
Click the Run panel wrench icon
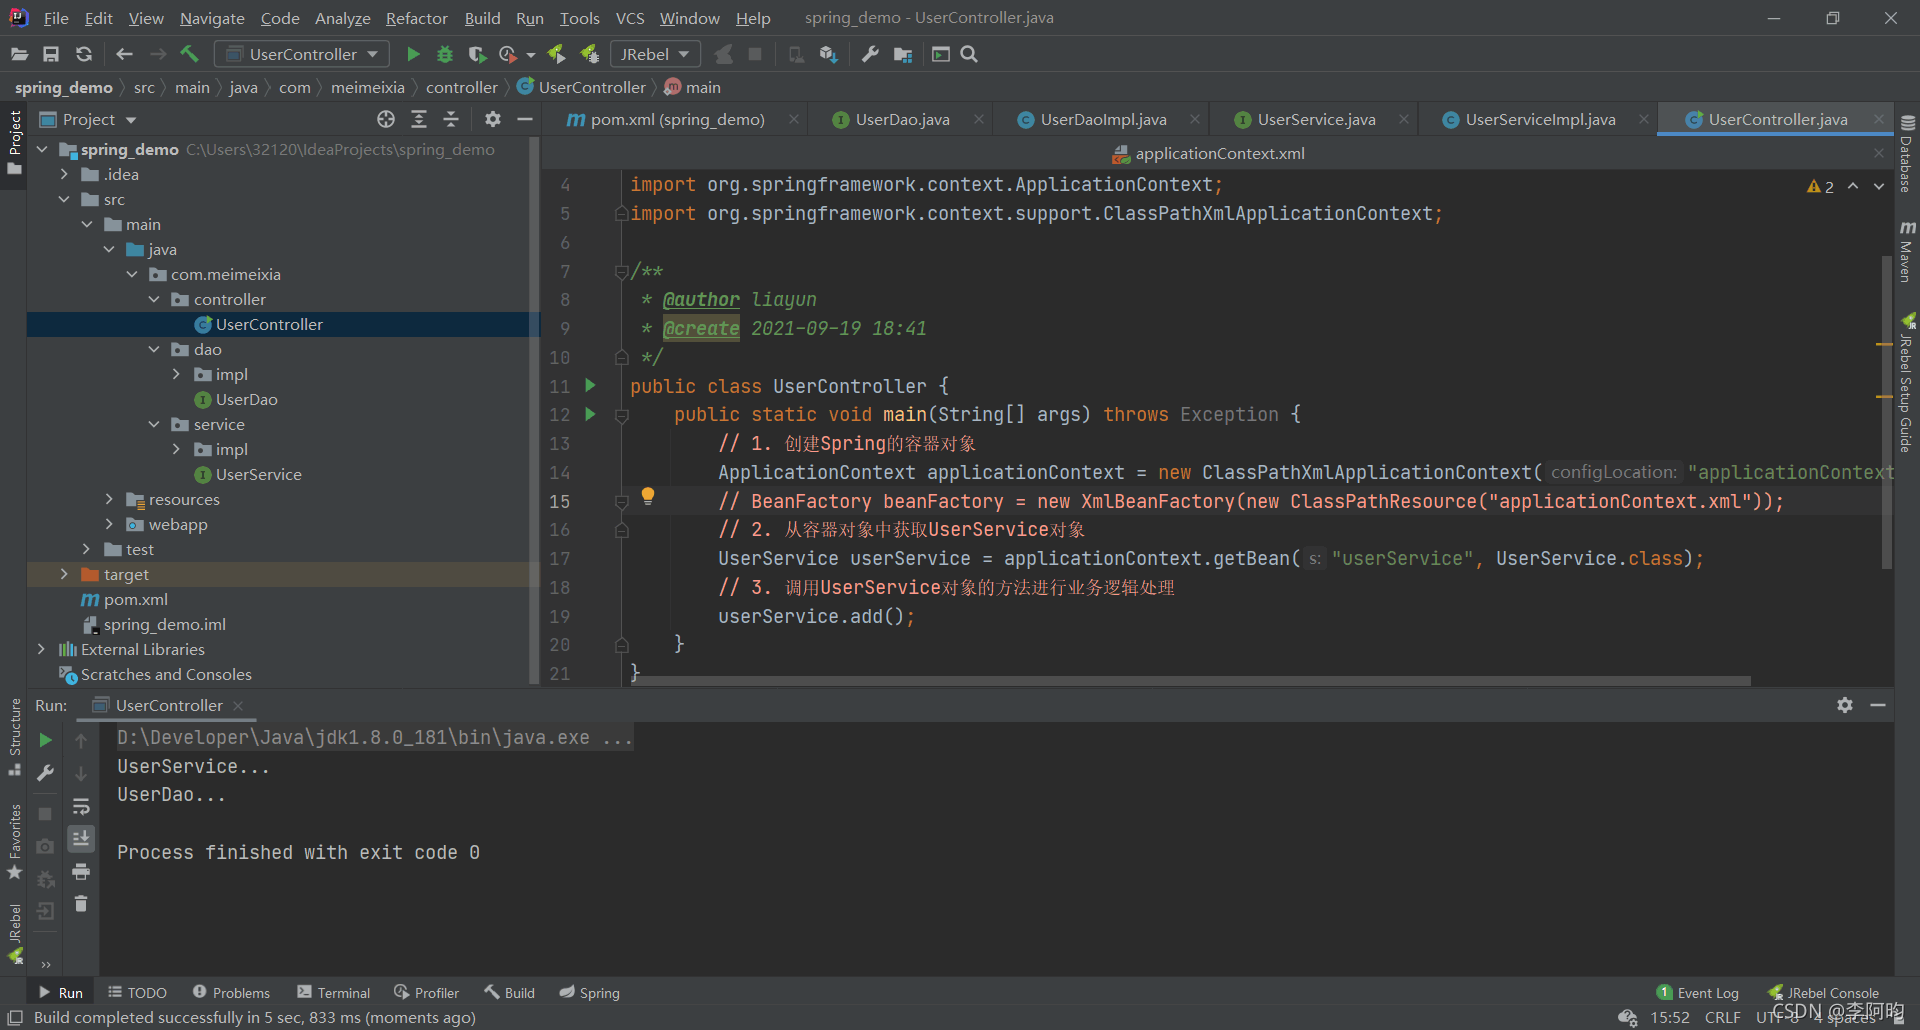click(x=45, y=773)
